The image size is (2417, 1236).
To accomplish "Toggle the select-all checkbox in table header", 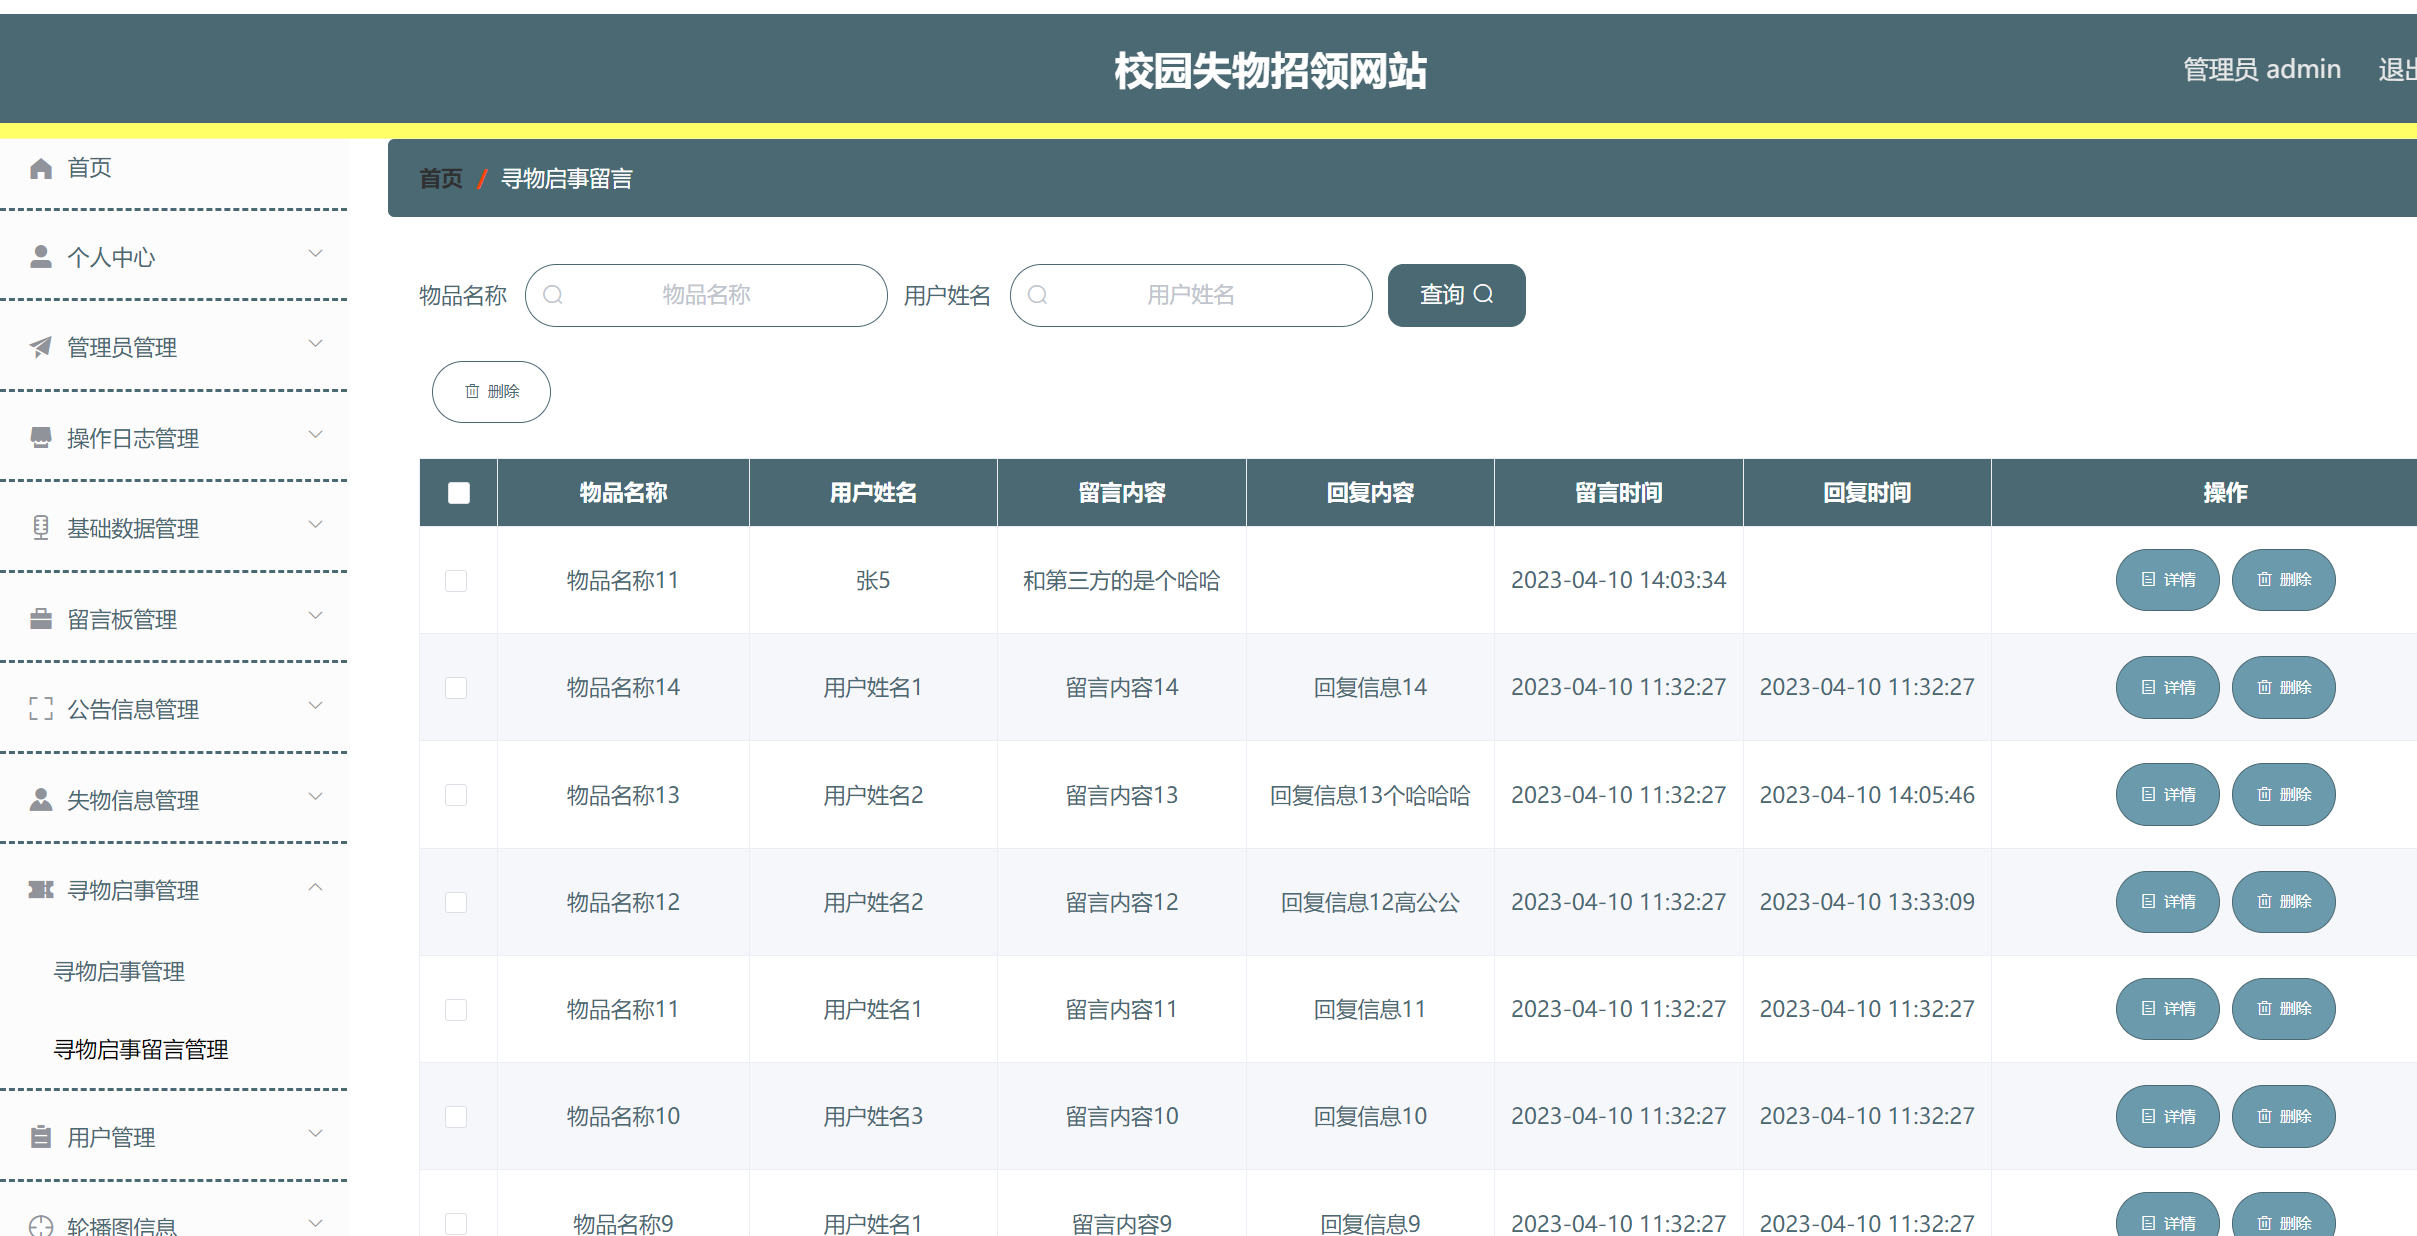I will [457, 492].
